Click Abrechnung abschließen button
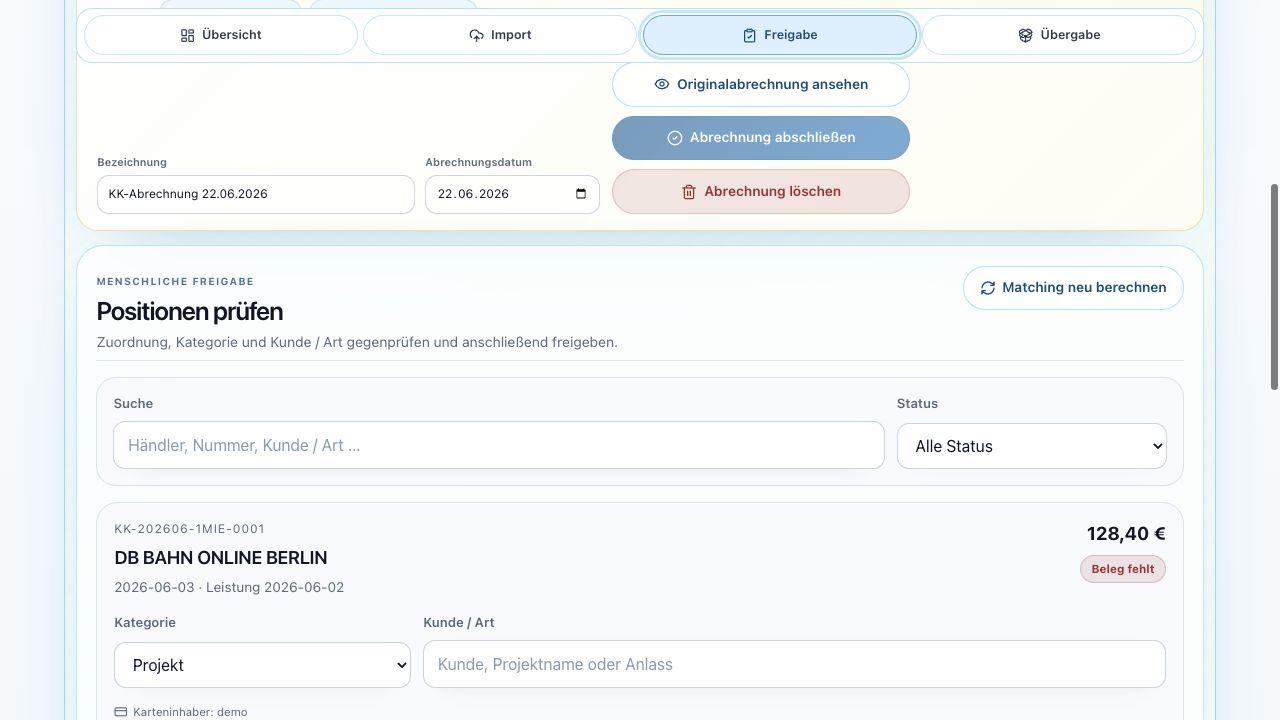 pyautogui.click(x=761, y=138)
